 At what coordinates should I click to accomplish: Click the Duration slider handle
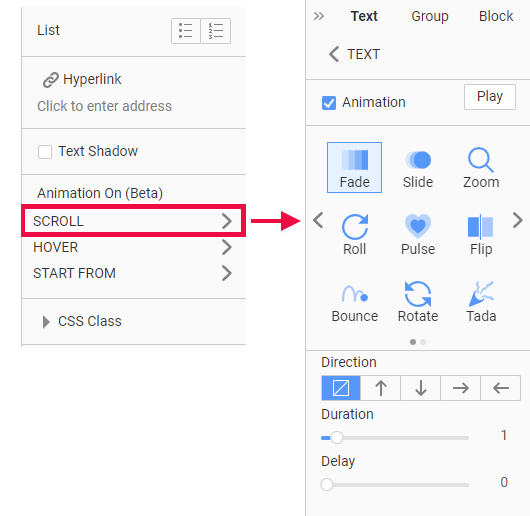coord(337,438)
